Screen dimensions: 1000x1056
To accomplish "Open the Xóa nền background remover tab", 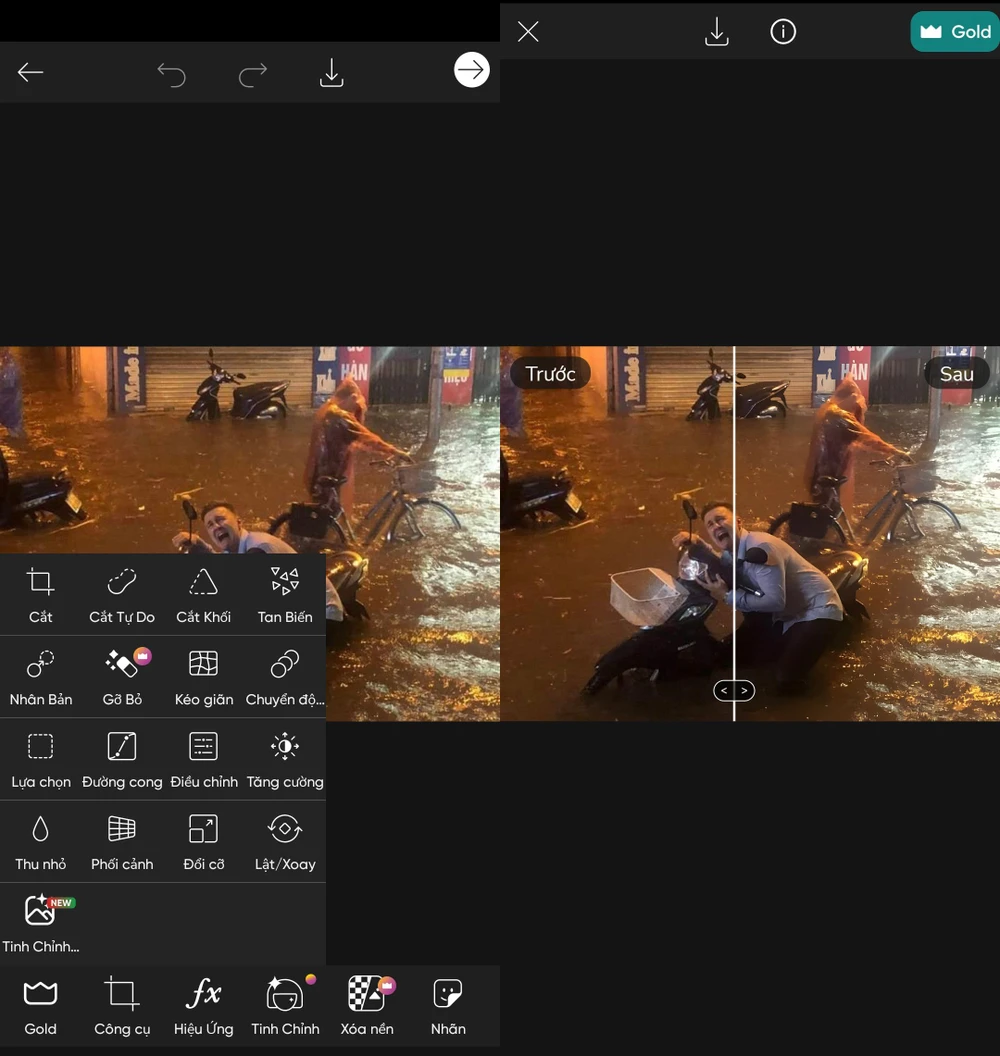I will click(x=366, y=1005).
